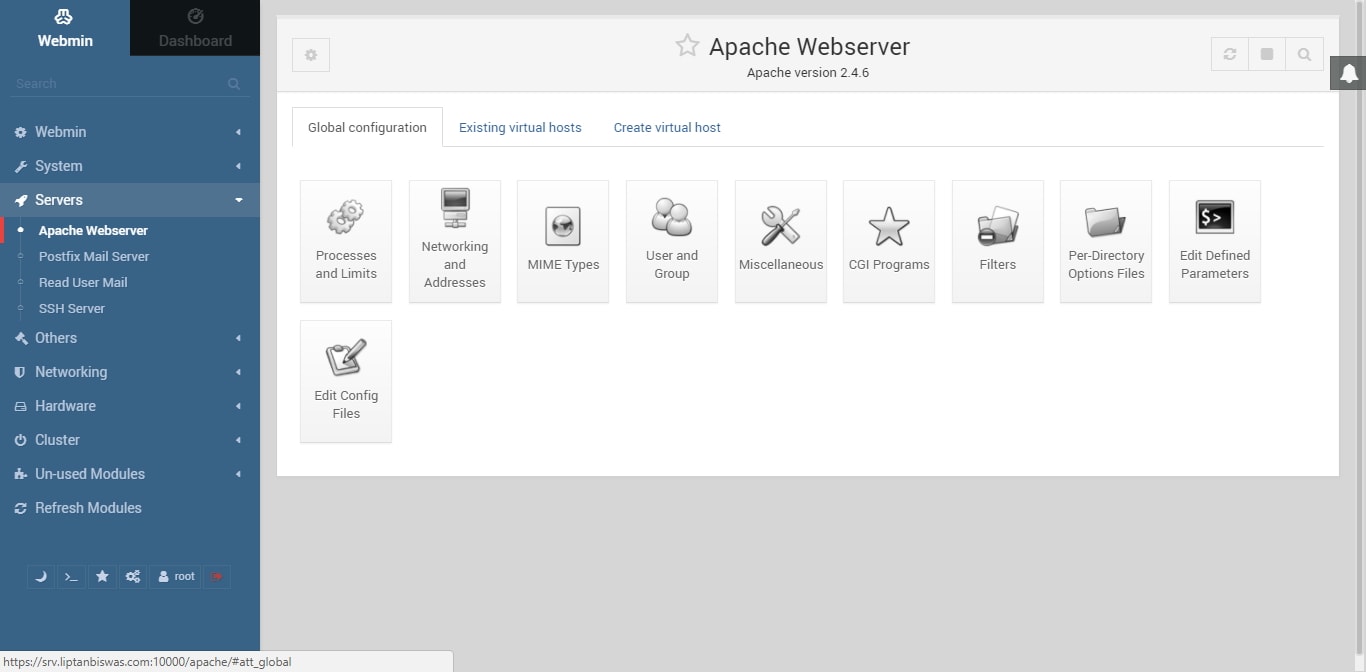This screenshot has width=1366, height=672.
Task: Open Read User Mail link
Action: point(83,282)
